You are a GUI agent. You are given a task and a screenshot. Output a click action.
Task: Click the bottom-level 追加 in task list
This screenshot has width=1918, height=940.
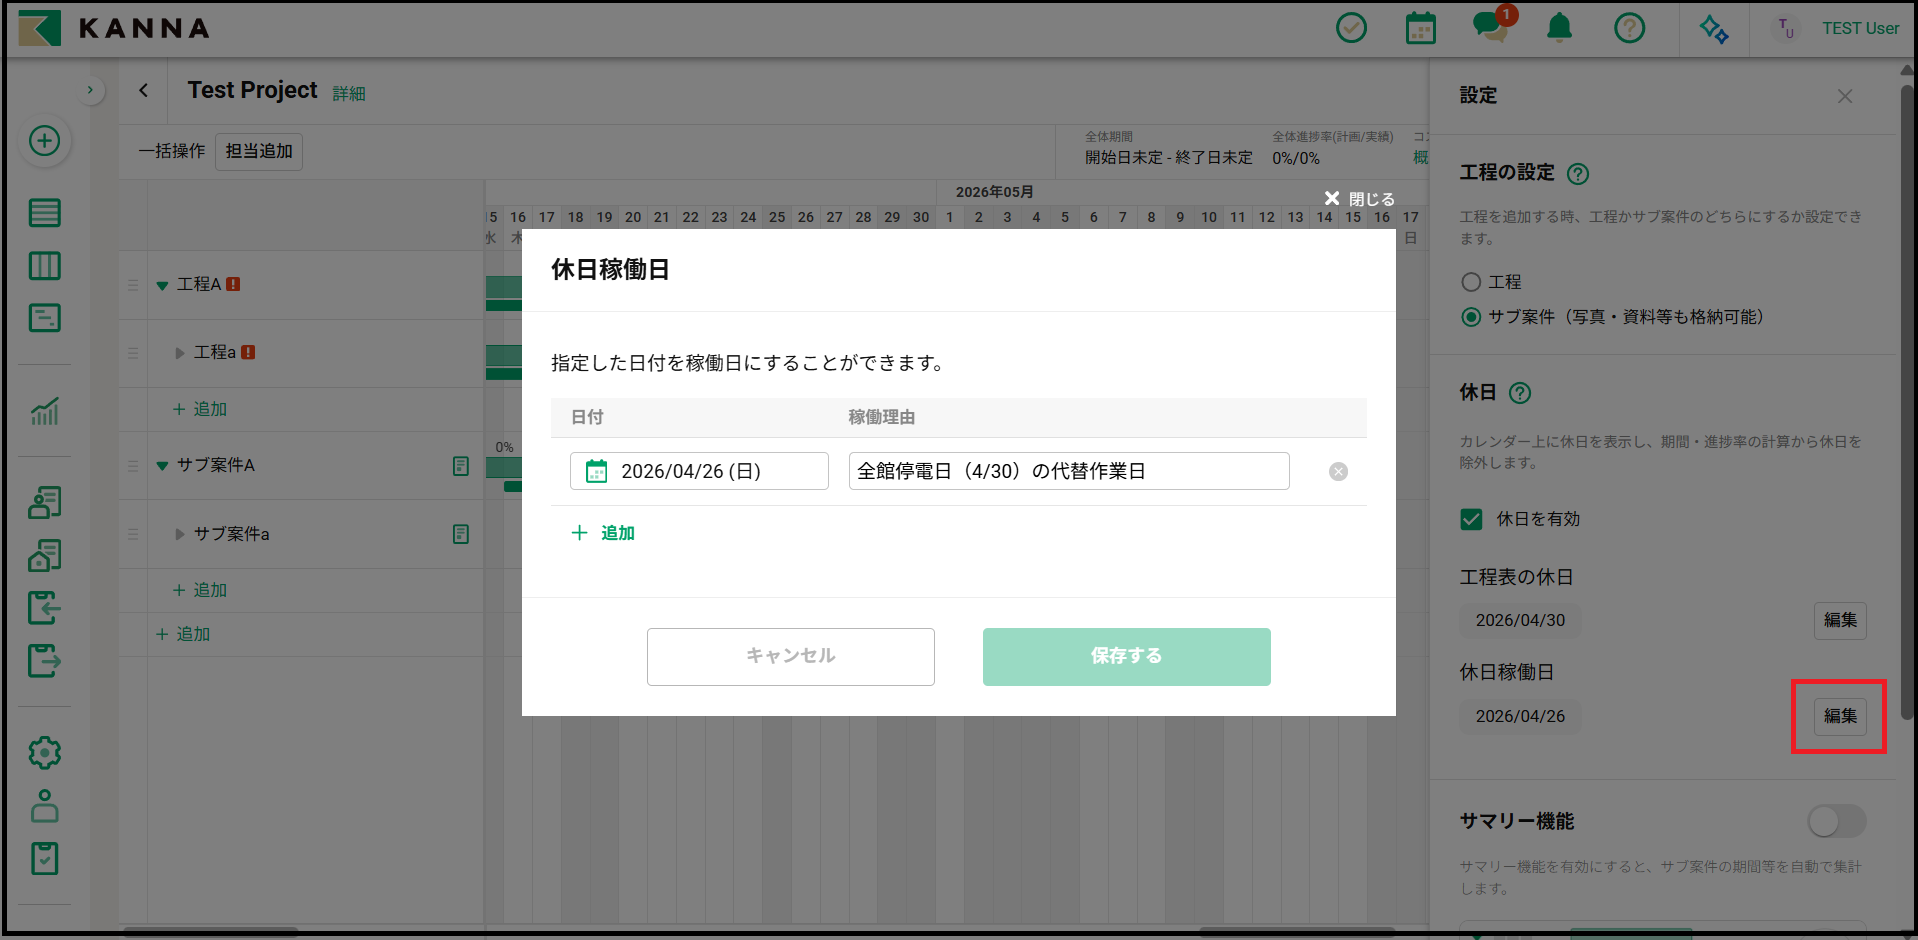pos(183,634)
